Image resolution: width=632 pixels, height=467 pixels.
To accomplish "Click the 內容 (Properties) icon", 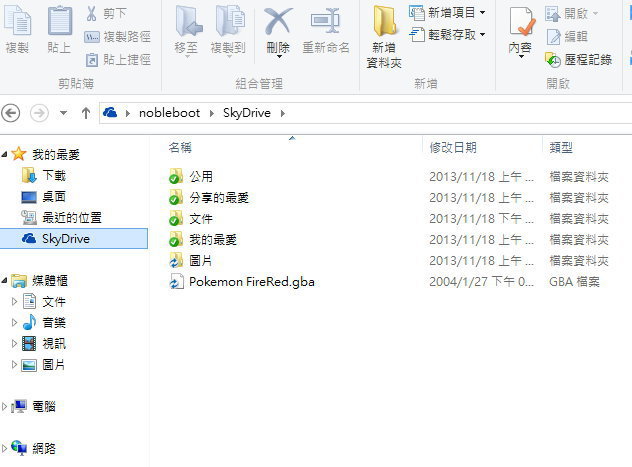I will click(521, 22).
